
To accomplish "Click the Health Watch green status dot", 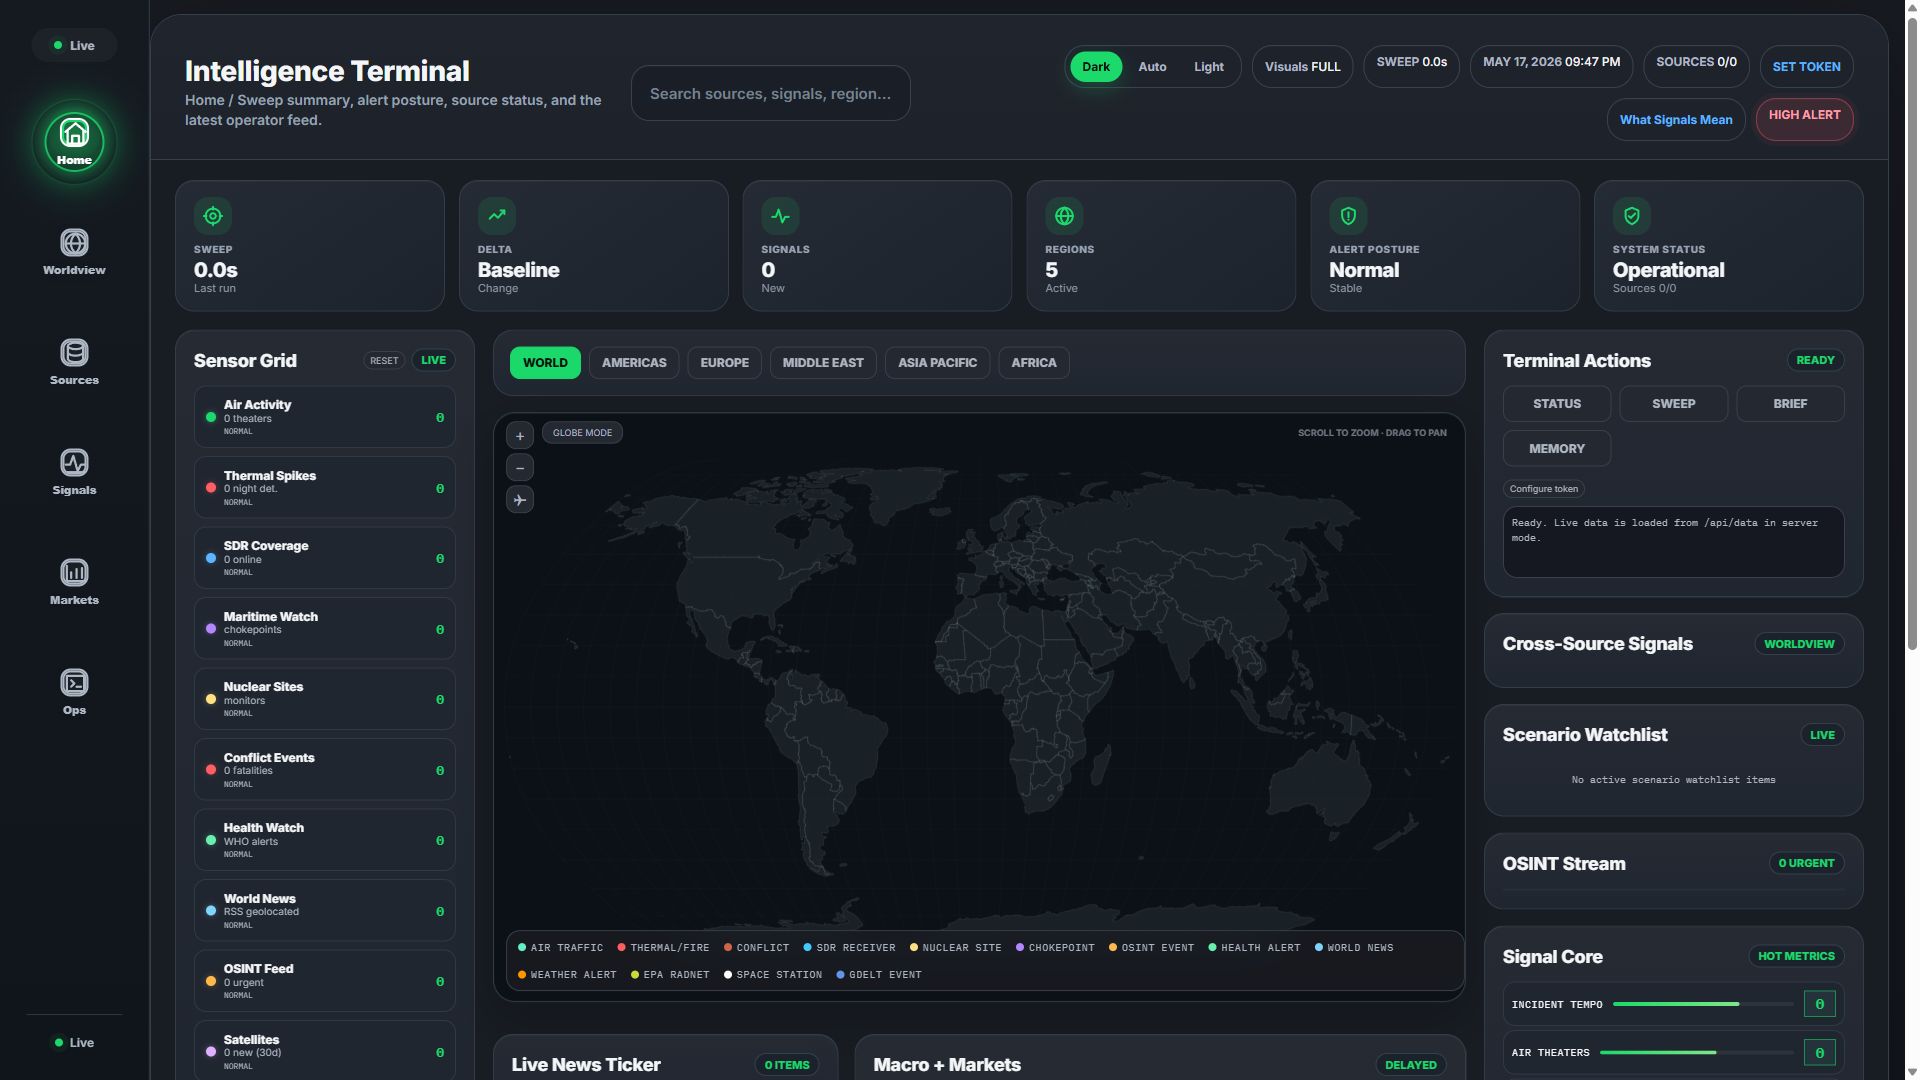I will (211, 840).
